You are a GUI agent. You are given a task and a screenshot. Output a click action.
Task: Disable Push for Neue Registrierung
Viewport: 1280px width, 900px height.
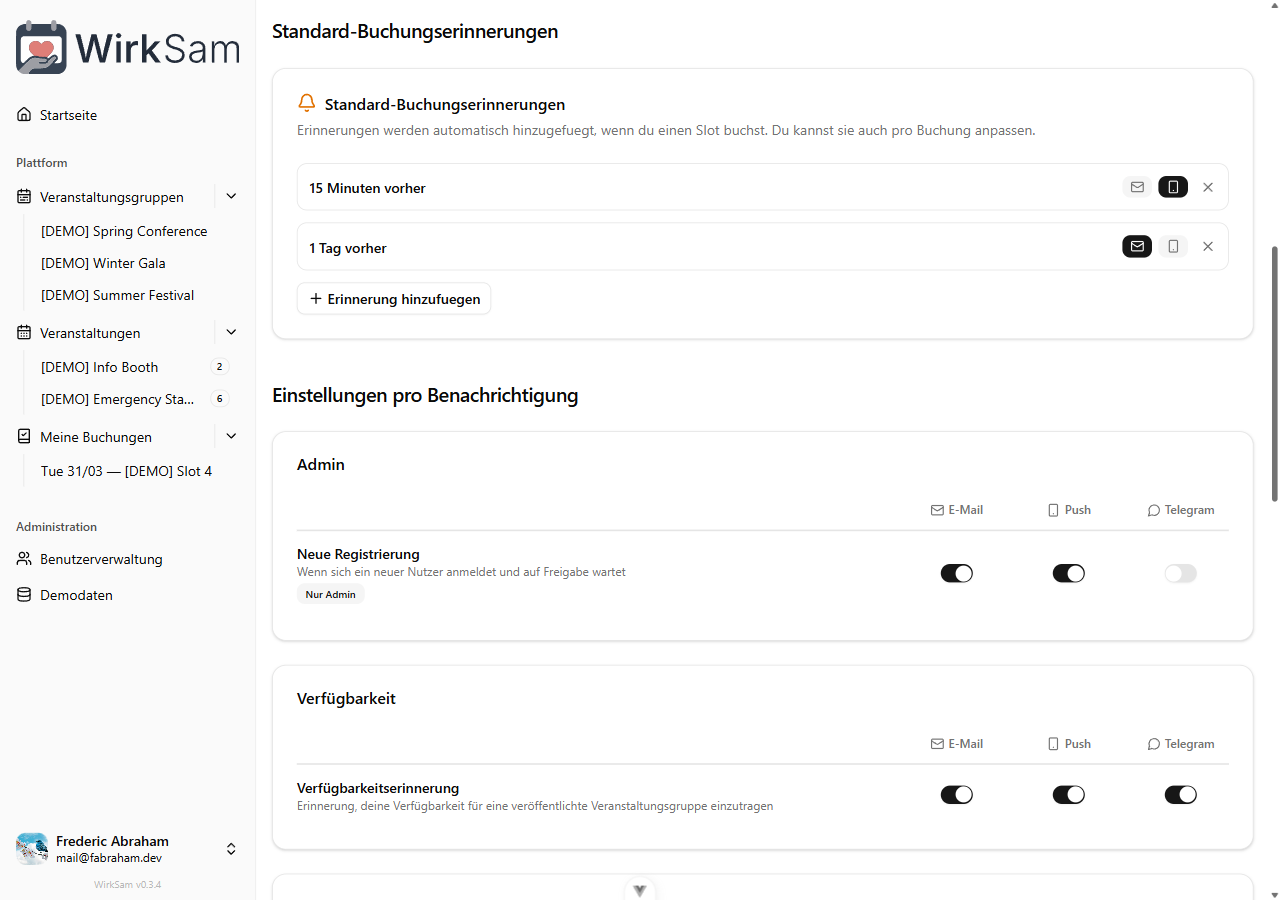pos(1069,573)
